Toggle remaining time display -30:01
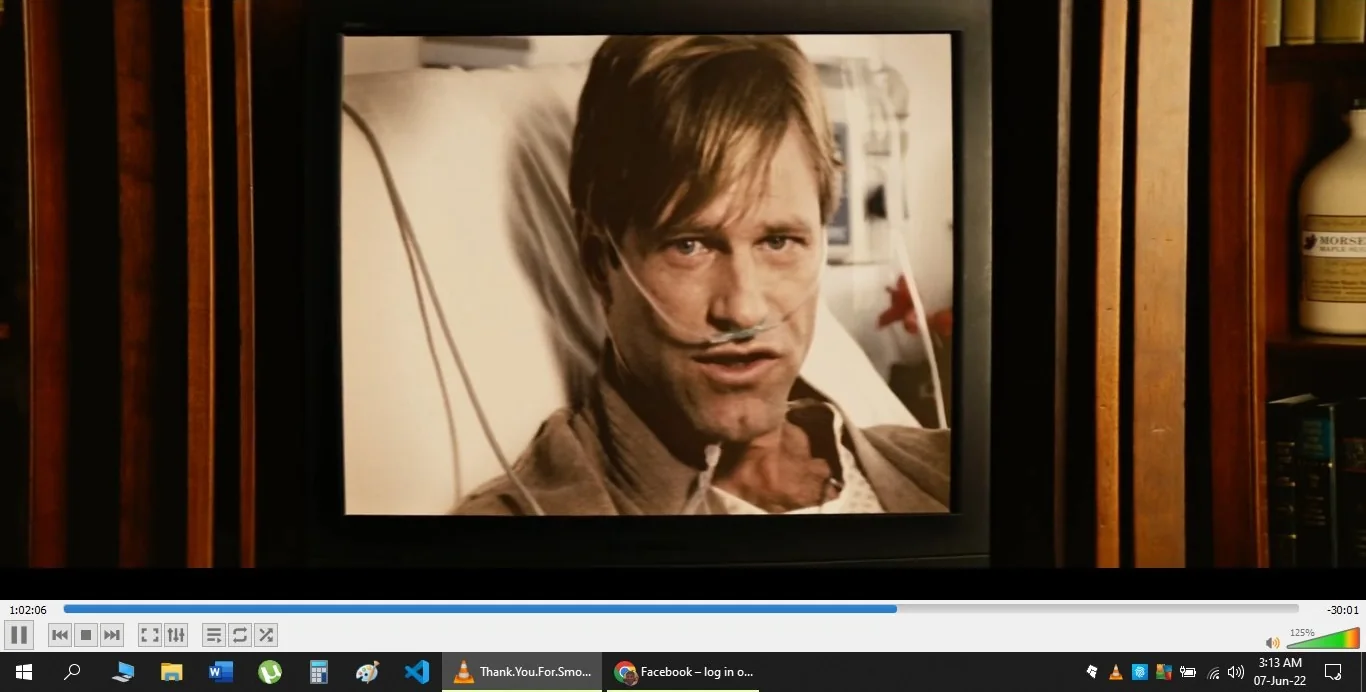 [x=1342, y=610]
